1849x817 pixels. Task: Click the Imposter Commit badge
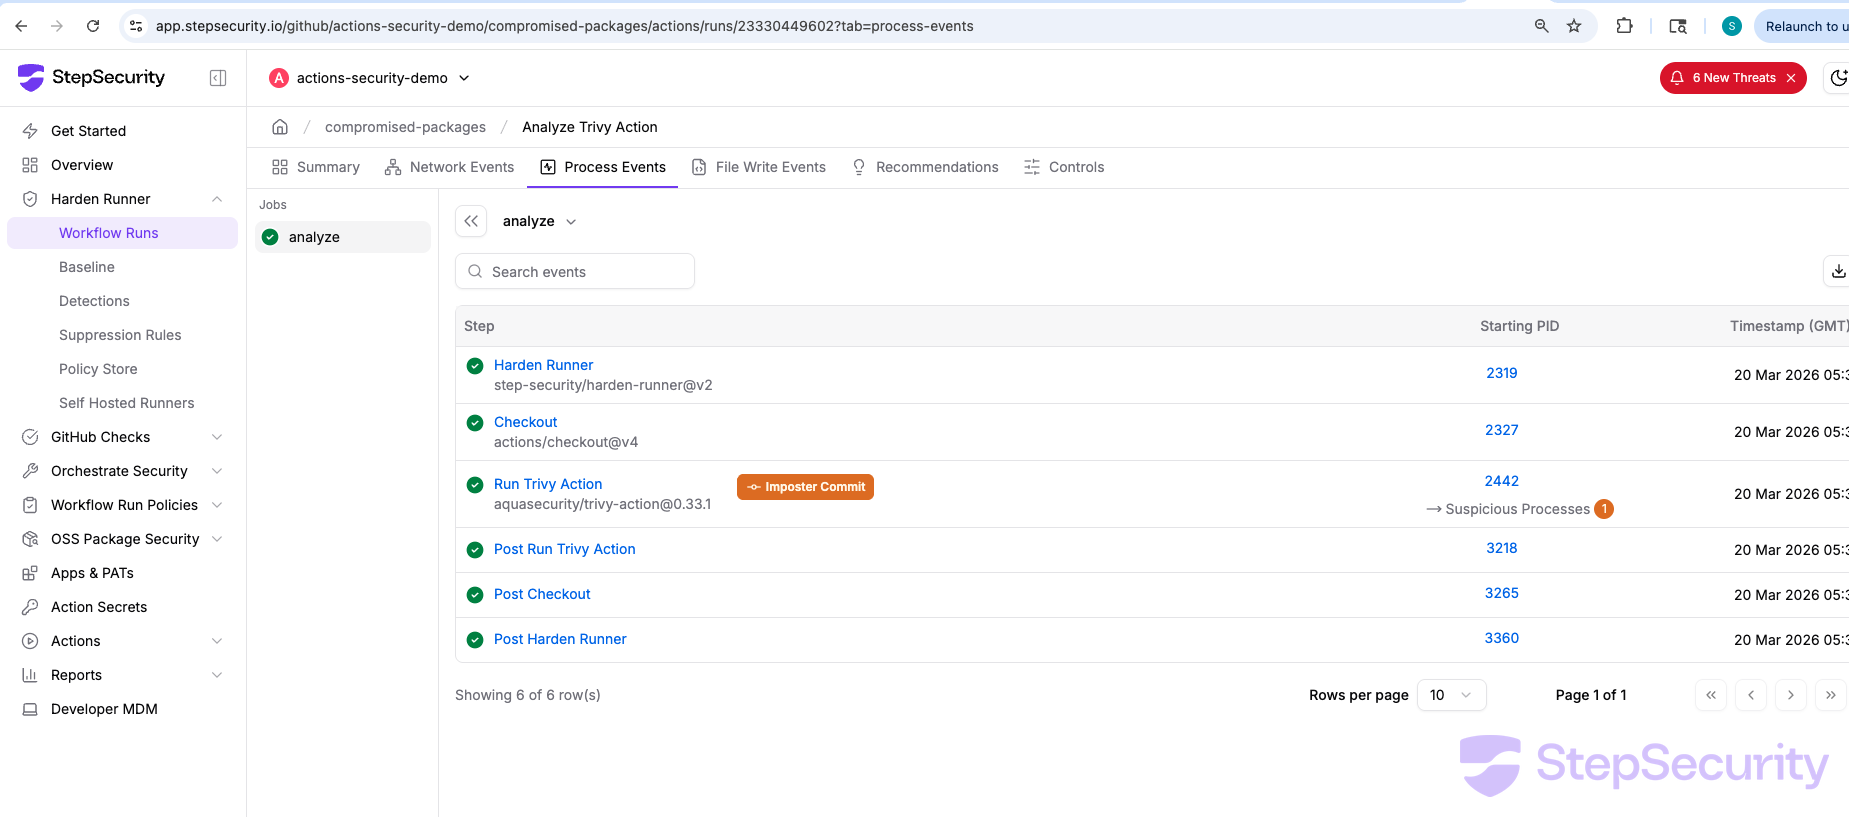point(805,487)
